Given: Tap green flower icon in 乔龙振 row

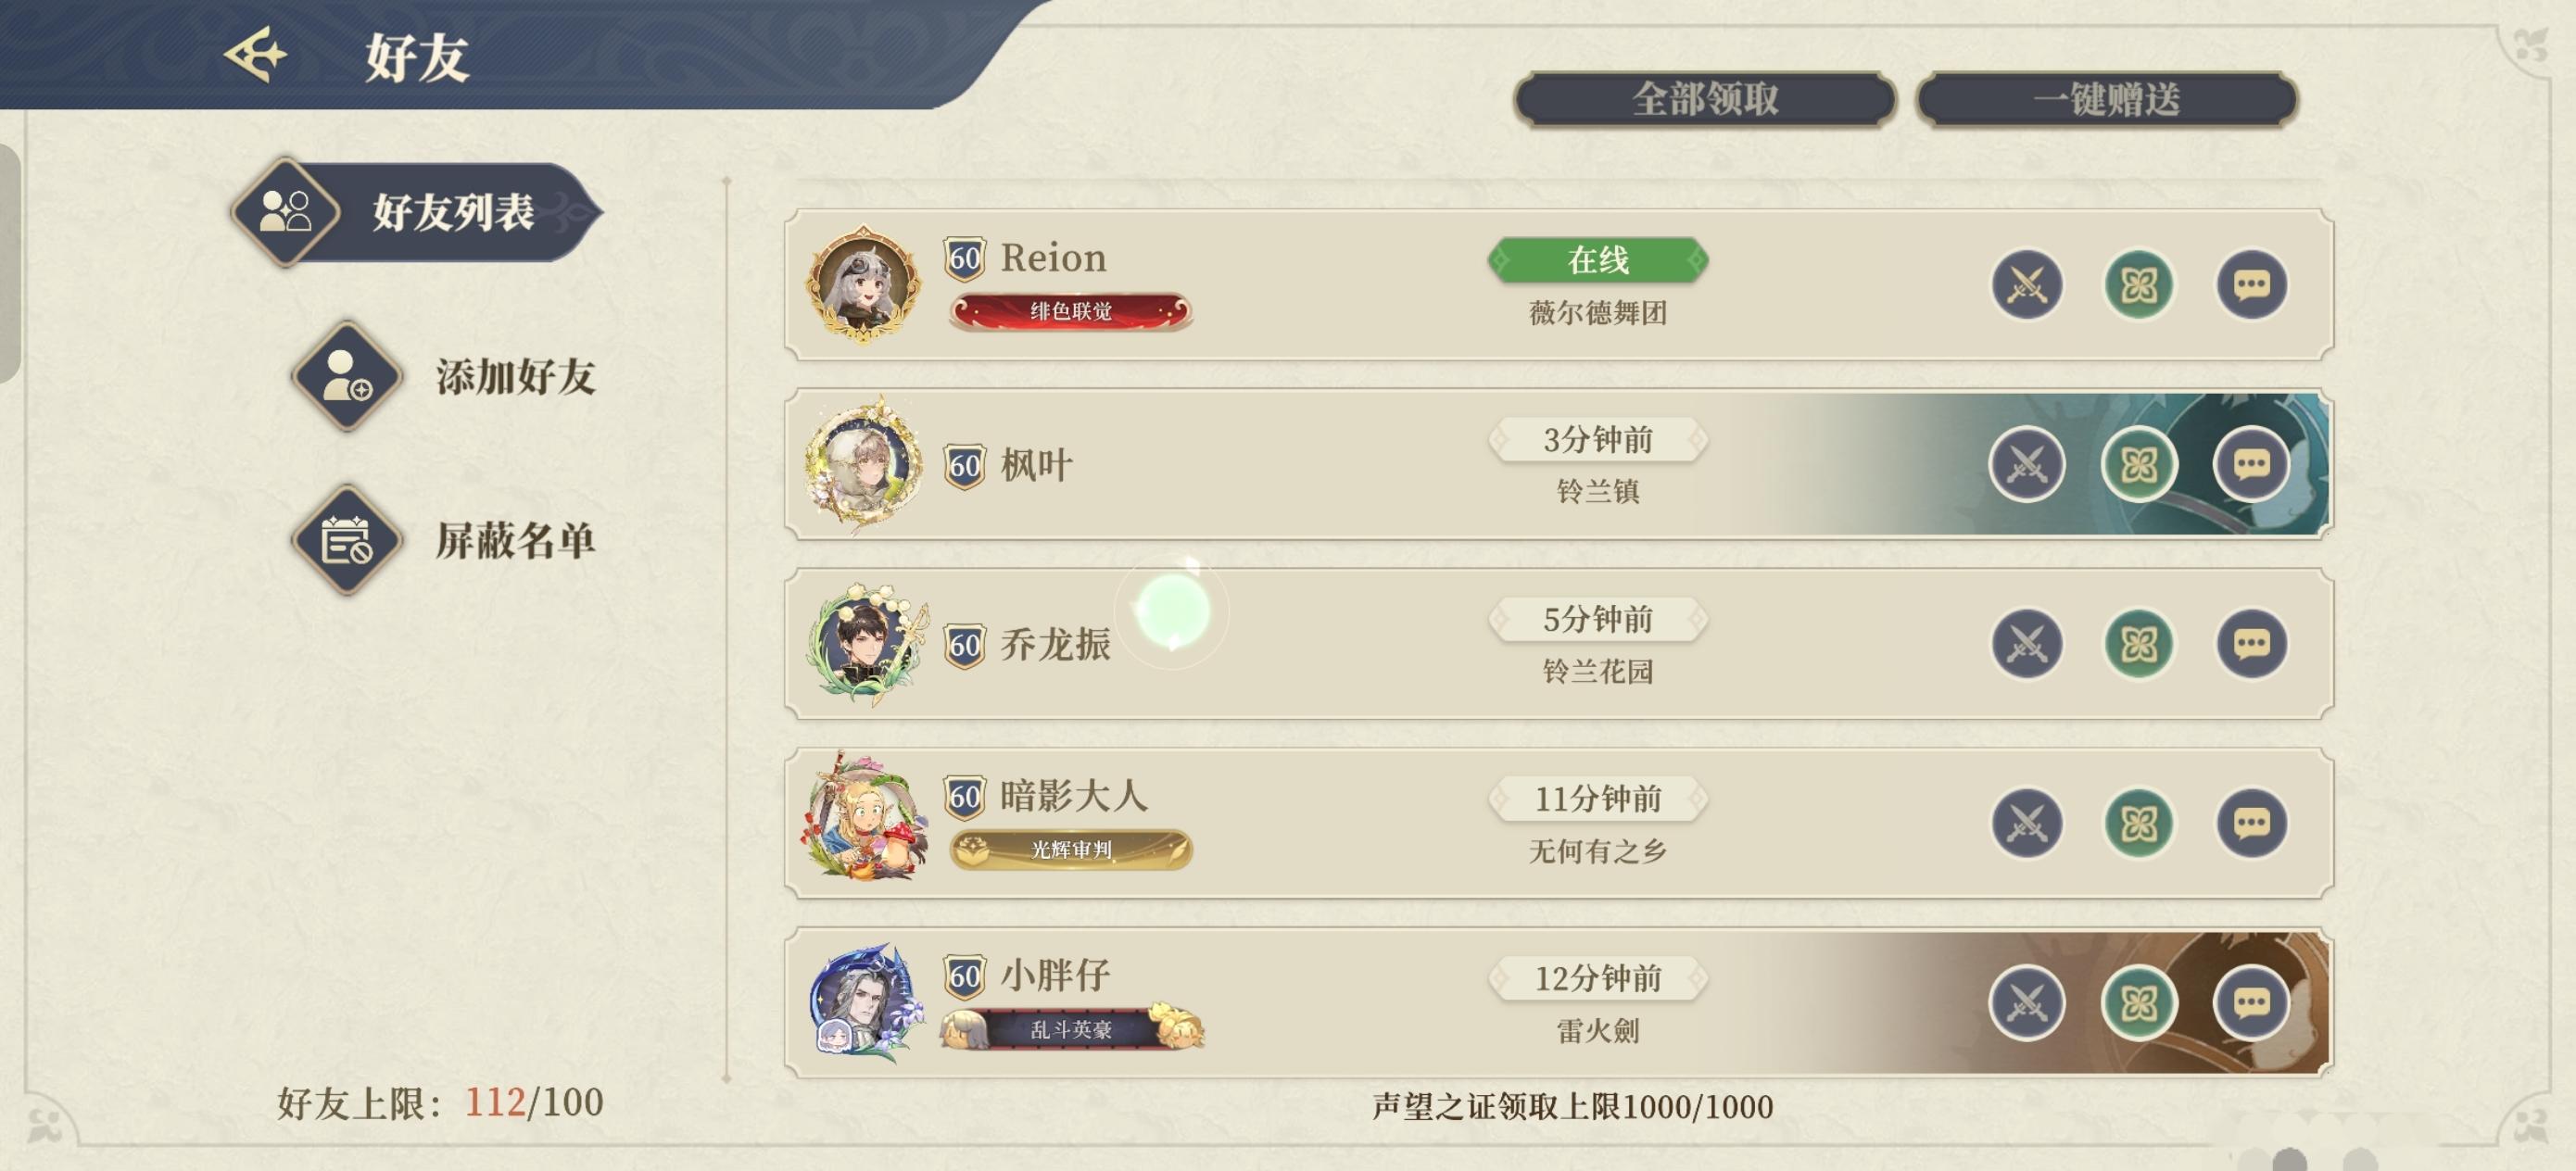Looking at the screenshot, I should click(x=2138, y=644).
